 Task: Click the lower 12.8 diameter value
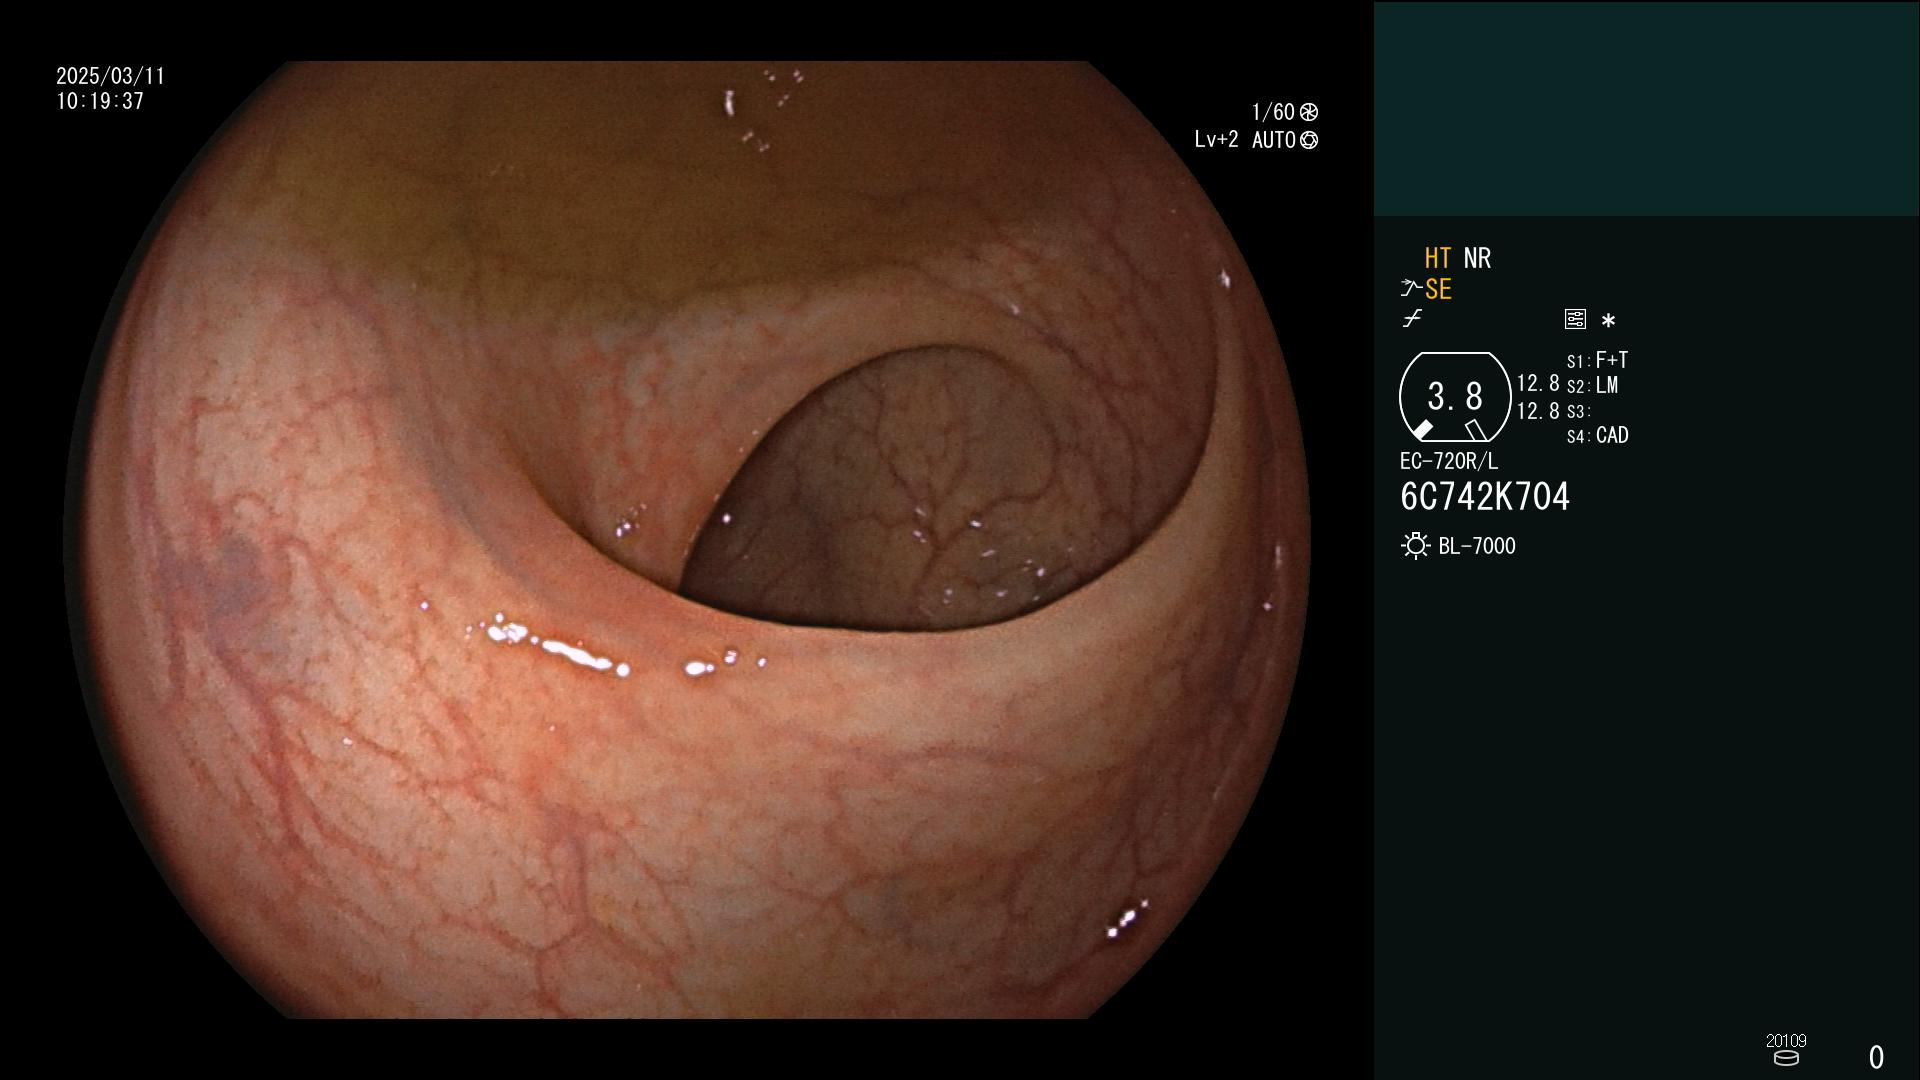pyautogui.click(x=1538, y=411)
